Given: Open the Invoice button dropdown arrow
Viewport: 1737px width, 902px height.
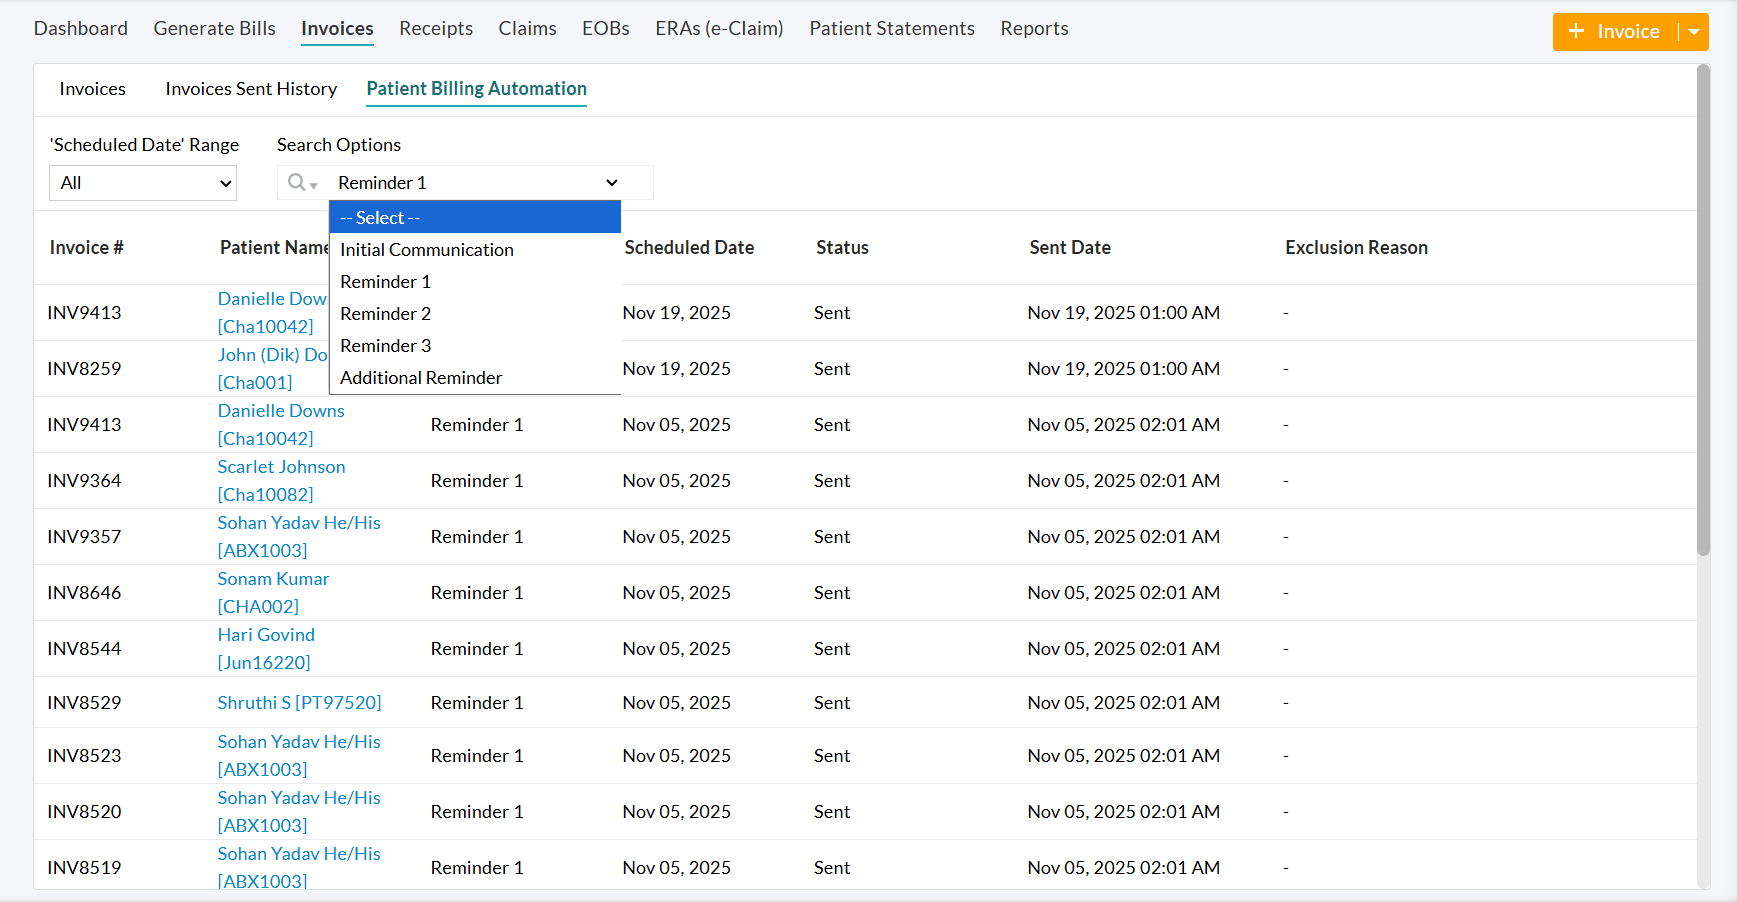Looking at the screenshot, I should click(1694, 31).
